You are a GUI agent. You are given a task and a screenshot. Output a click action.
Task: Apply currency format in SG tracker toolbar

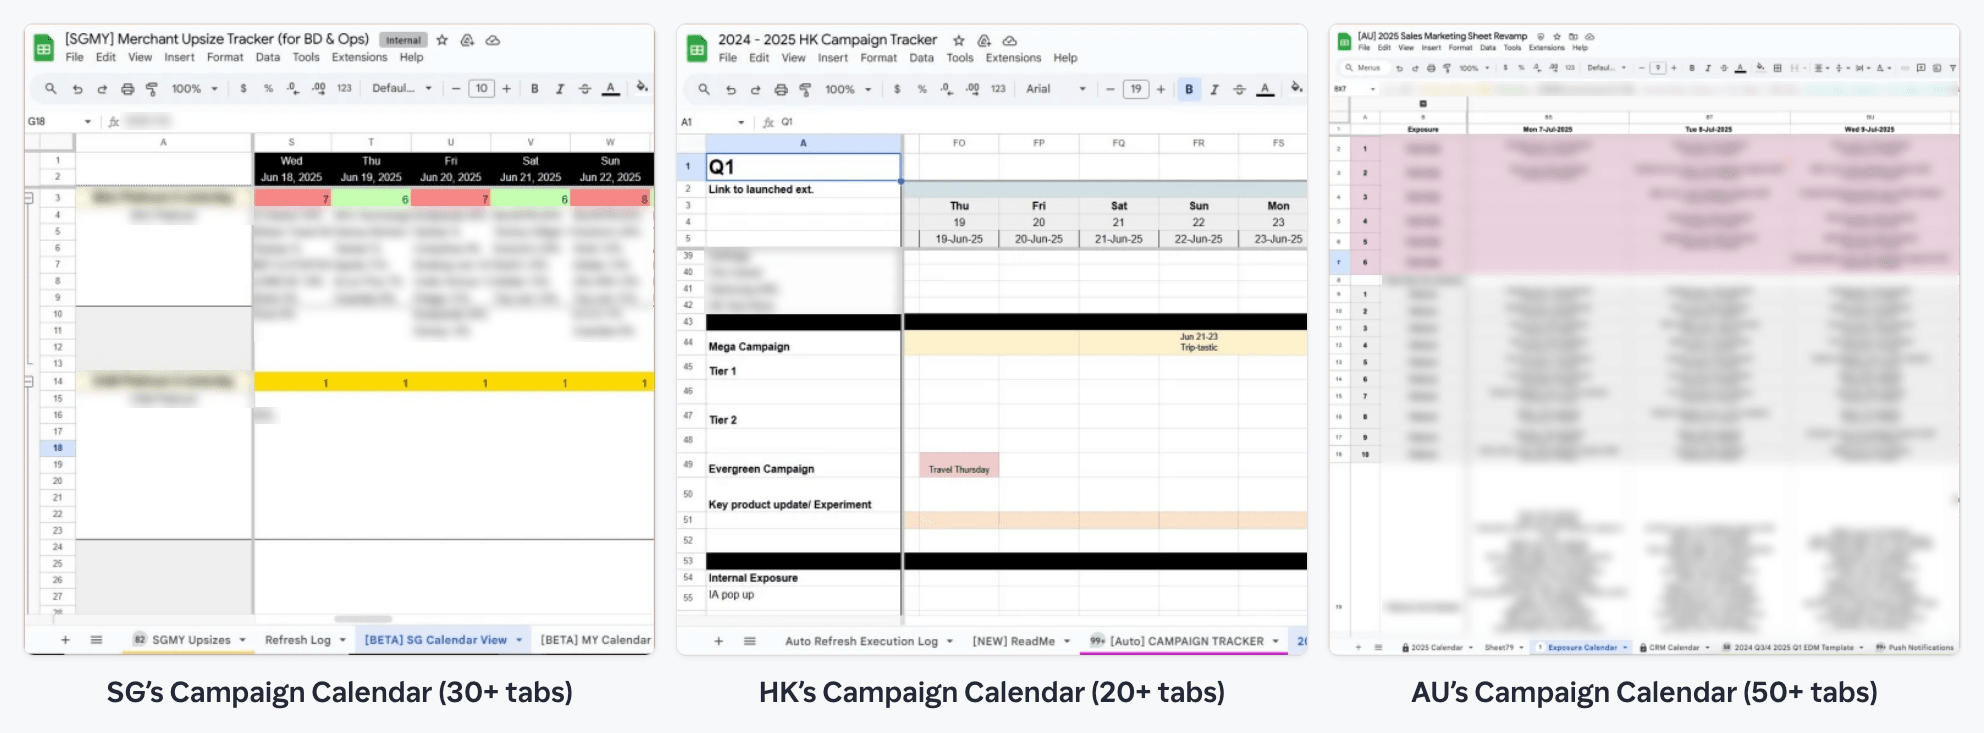coord(243,88)
